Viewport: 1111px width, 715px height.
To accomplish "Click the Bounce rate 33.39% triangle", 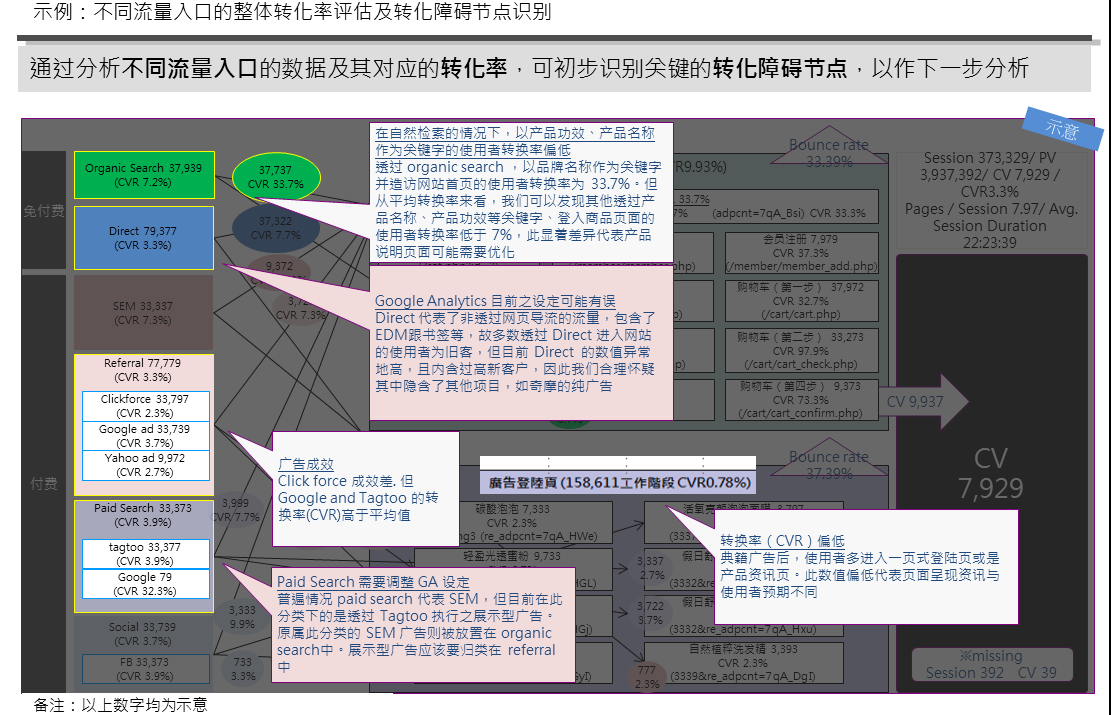I will 829,146.
